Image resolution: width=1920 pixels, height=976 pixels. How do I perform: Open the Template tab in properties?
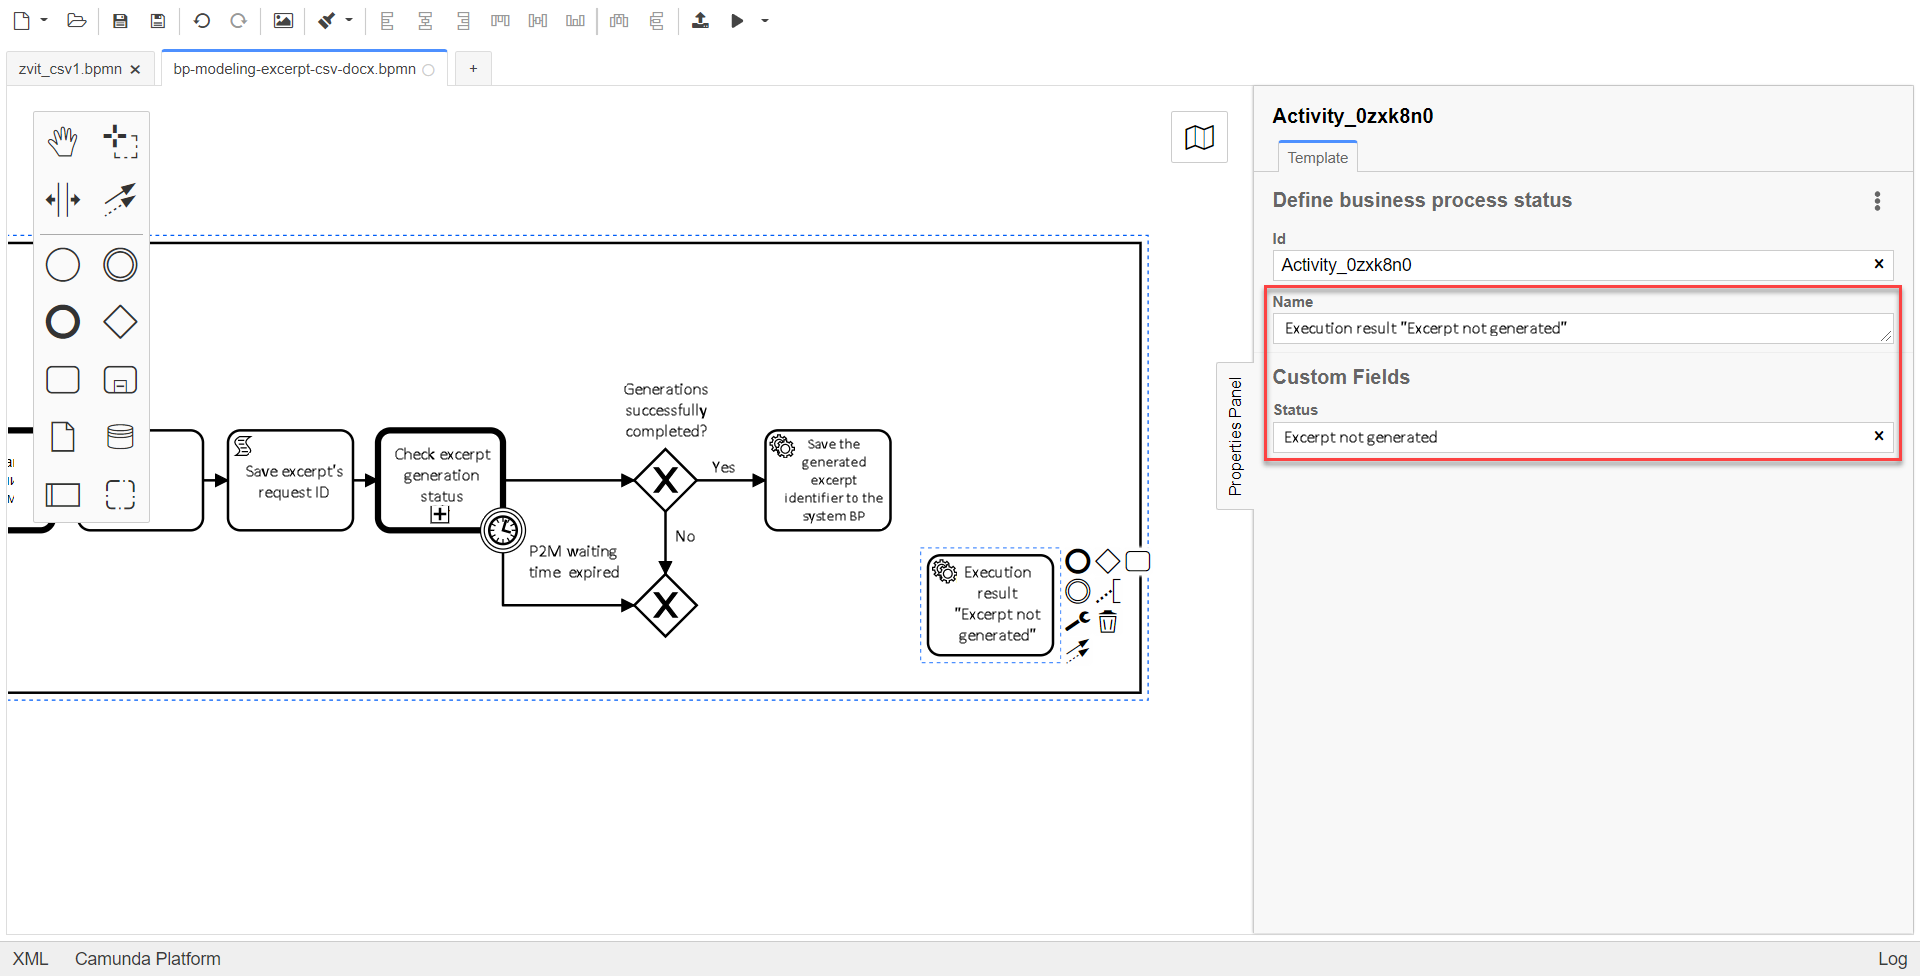pyautogui.click(x=1317, y=157)
